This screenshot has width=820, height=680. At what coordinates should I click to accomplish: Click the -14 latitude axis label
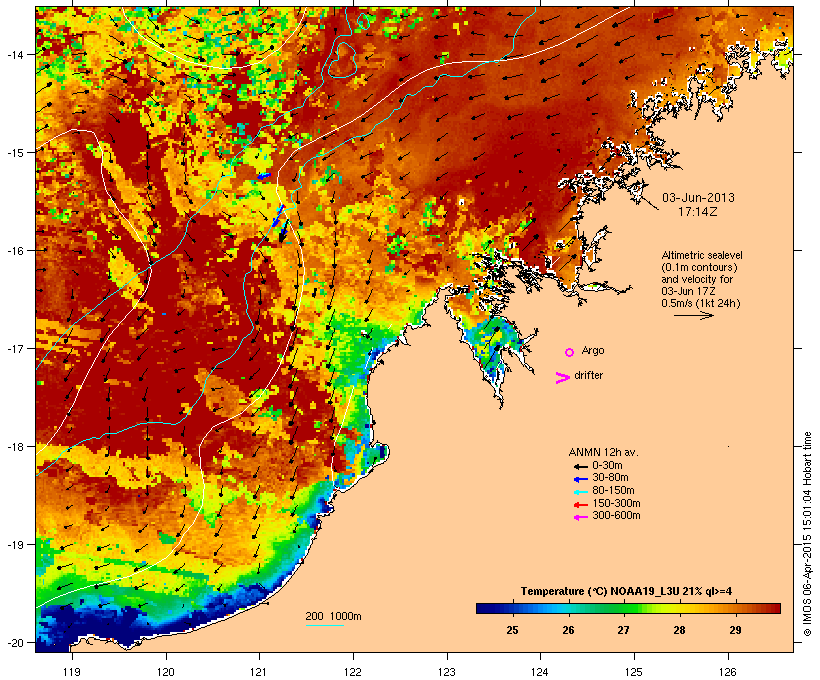15,54
